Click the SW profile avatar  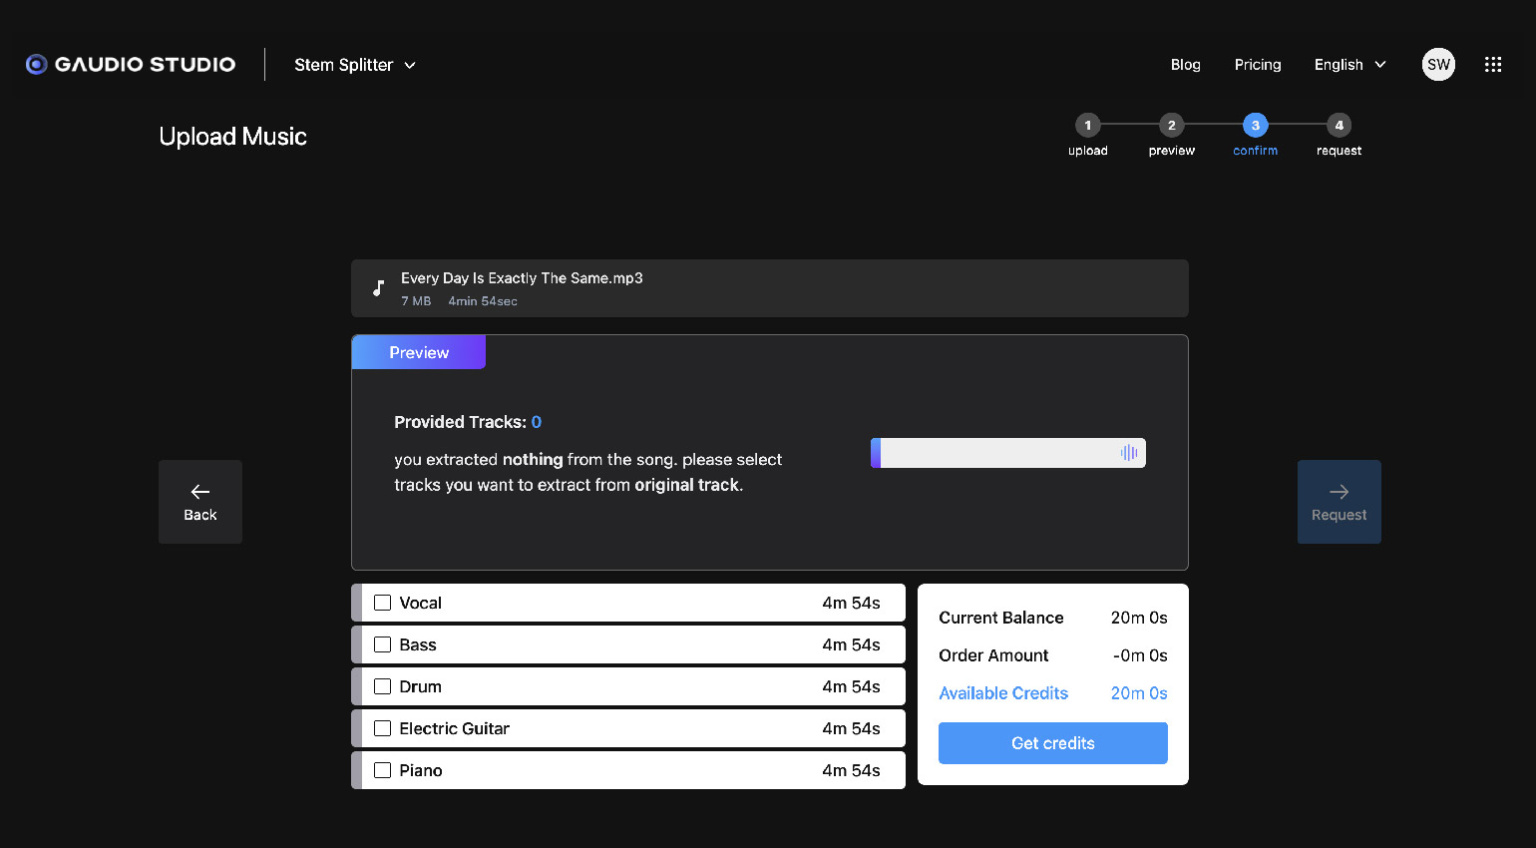click(x=1438, y=64)
